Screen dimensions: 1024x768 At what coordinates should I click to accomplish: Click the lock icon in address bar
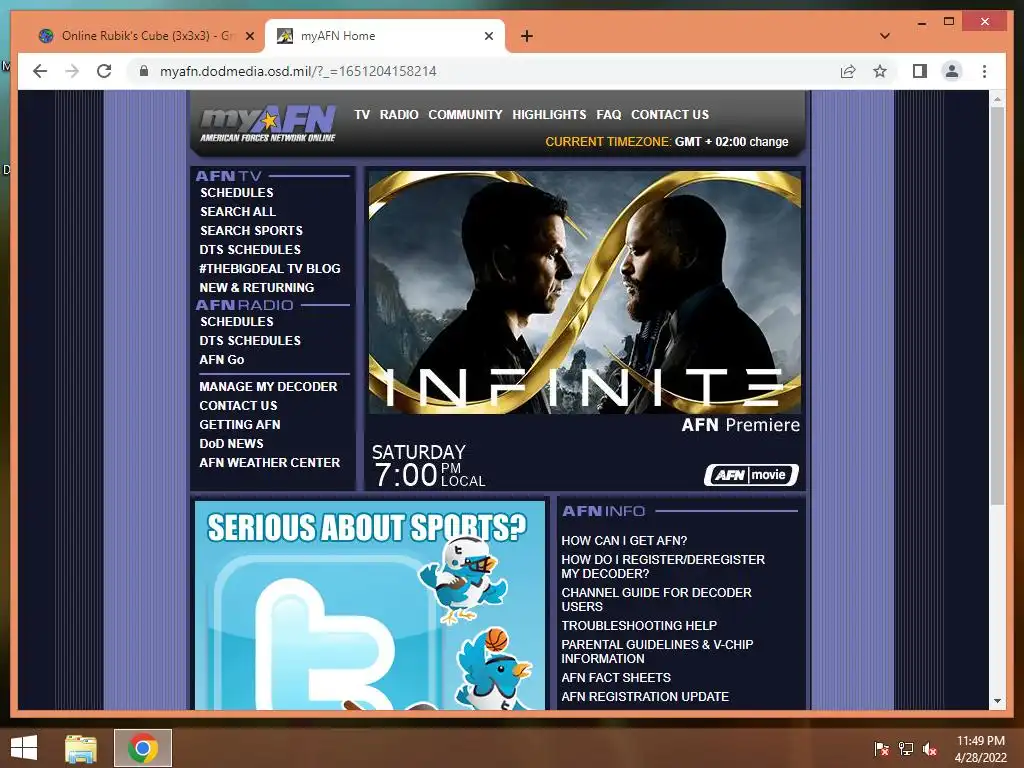point(144,71)
